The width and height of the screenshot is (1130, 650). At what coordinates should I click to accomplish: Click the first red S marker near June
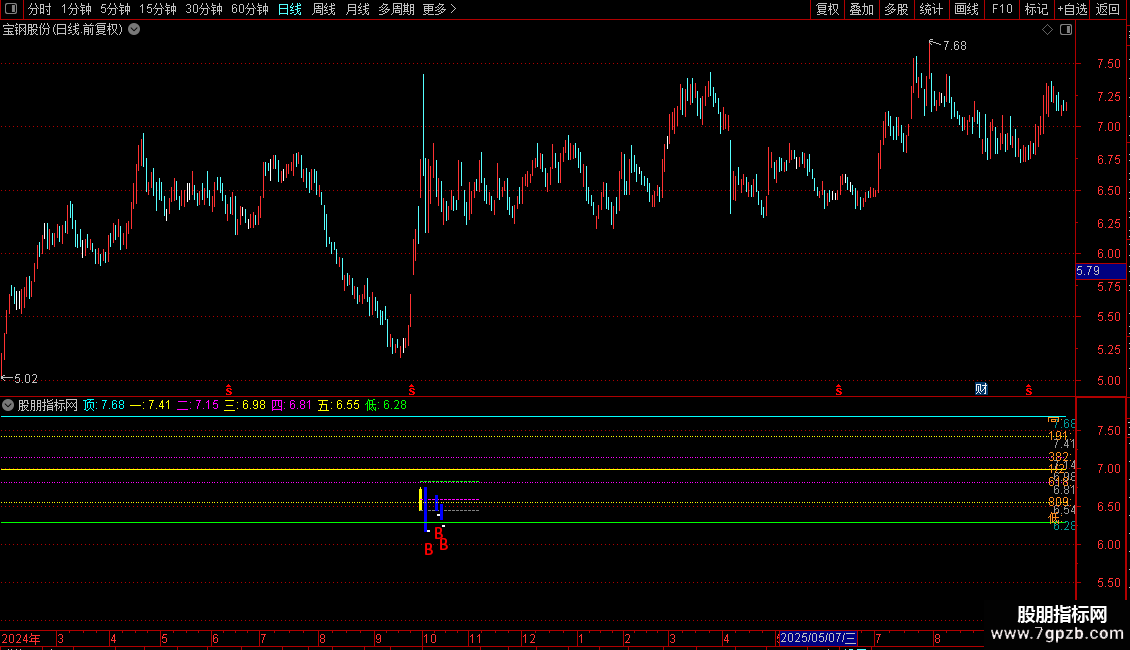[x=229, y=389]
